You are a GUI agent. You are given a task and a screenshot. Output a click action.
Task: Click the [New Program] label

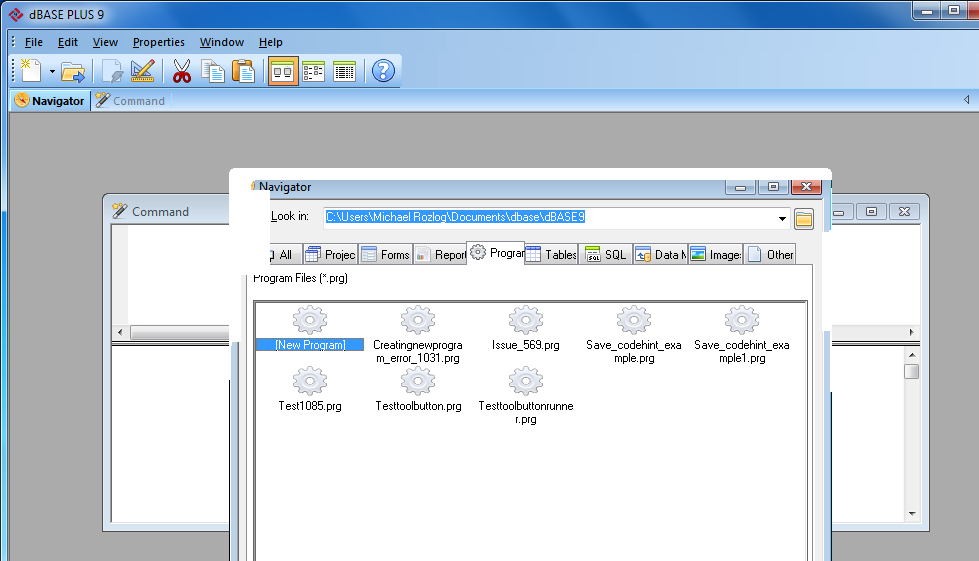(x=310, y=344)
